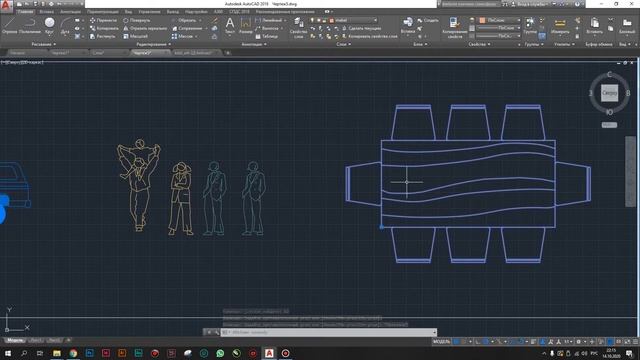The image size is (640, 360).
Task: Click Сделать текущим (Make Current) layer button
Action: [x=361, y=28]
